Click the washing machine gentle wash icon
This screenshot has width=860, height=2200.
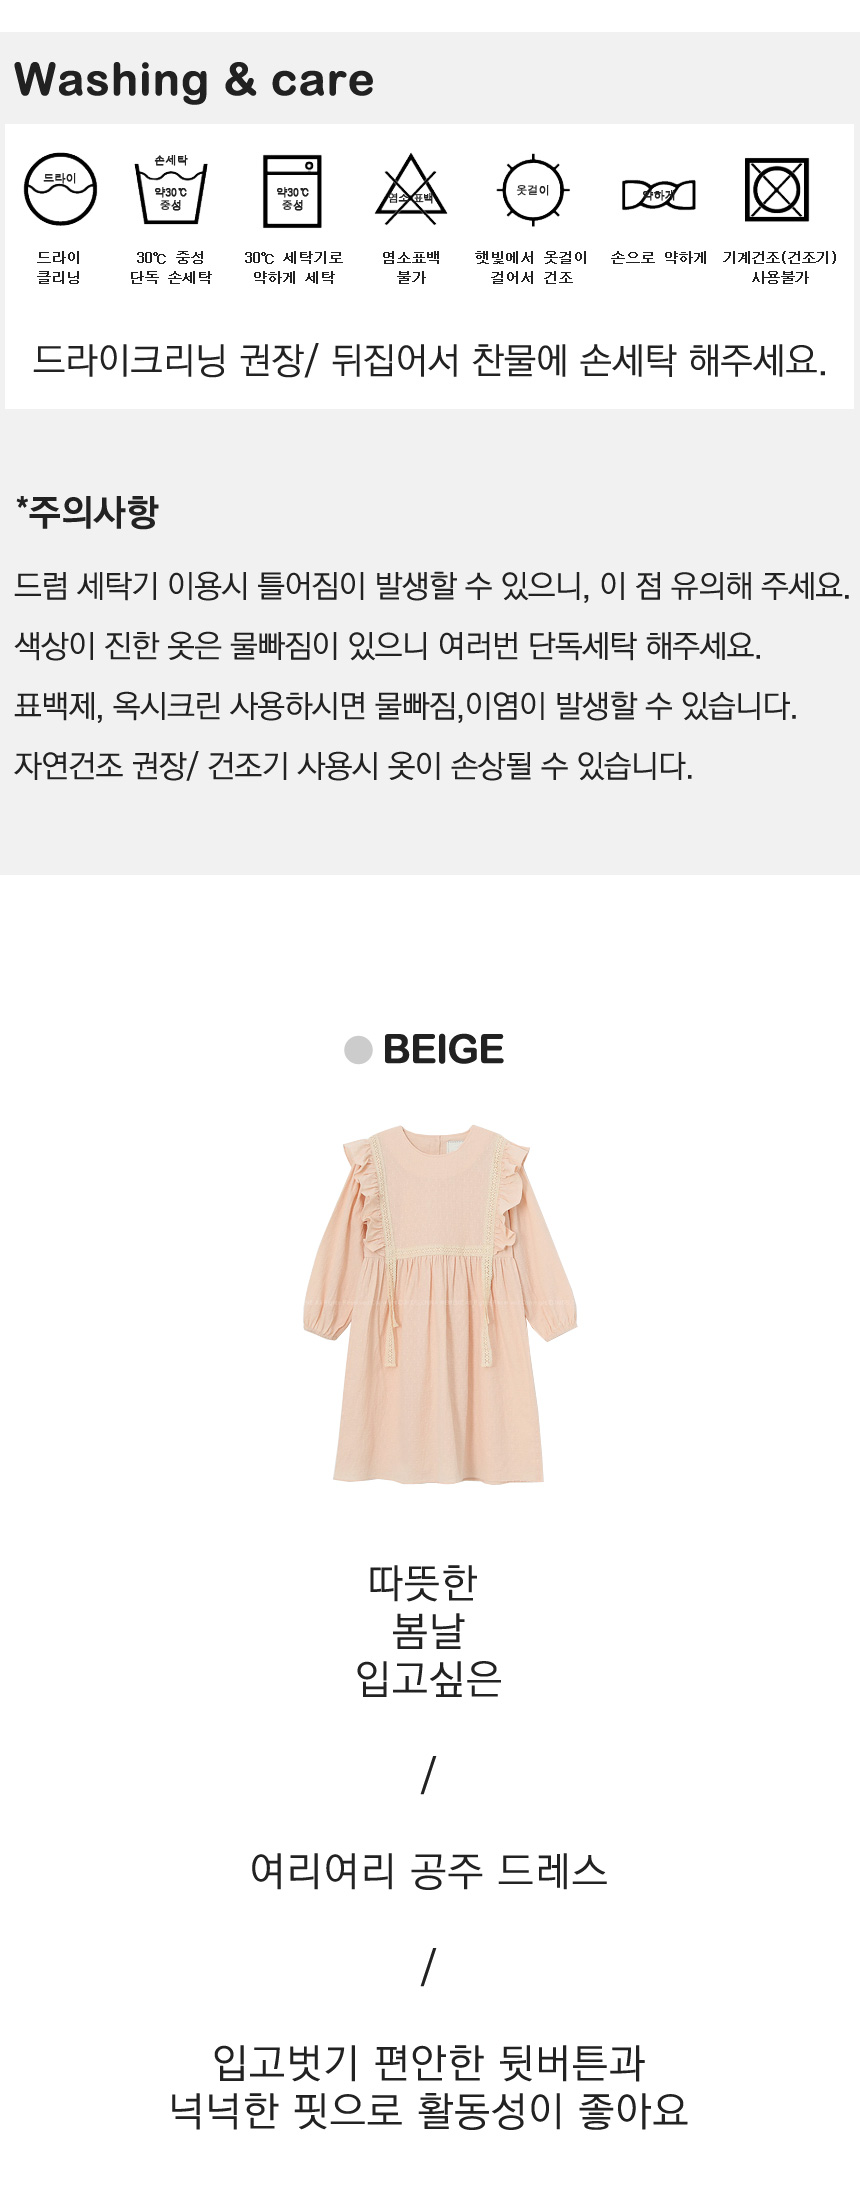[292, 190]
